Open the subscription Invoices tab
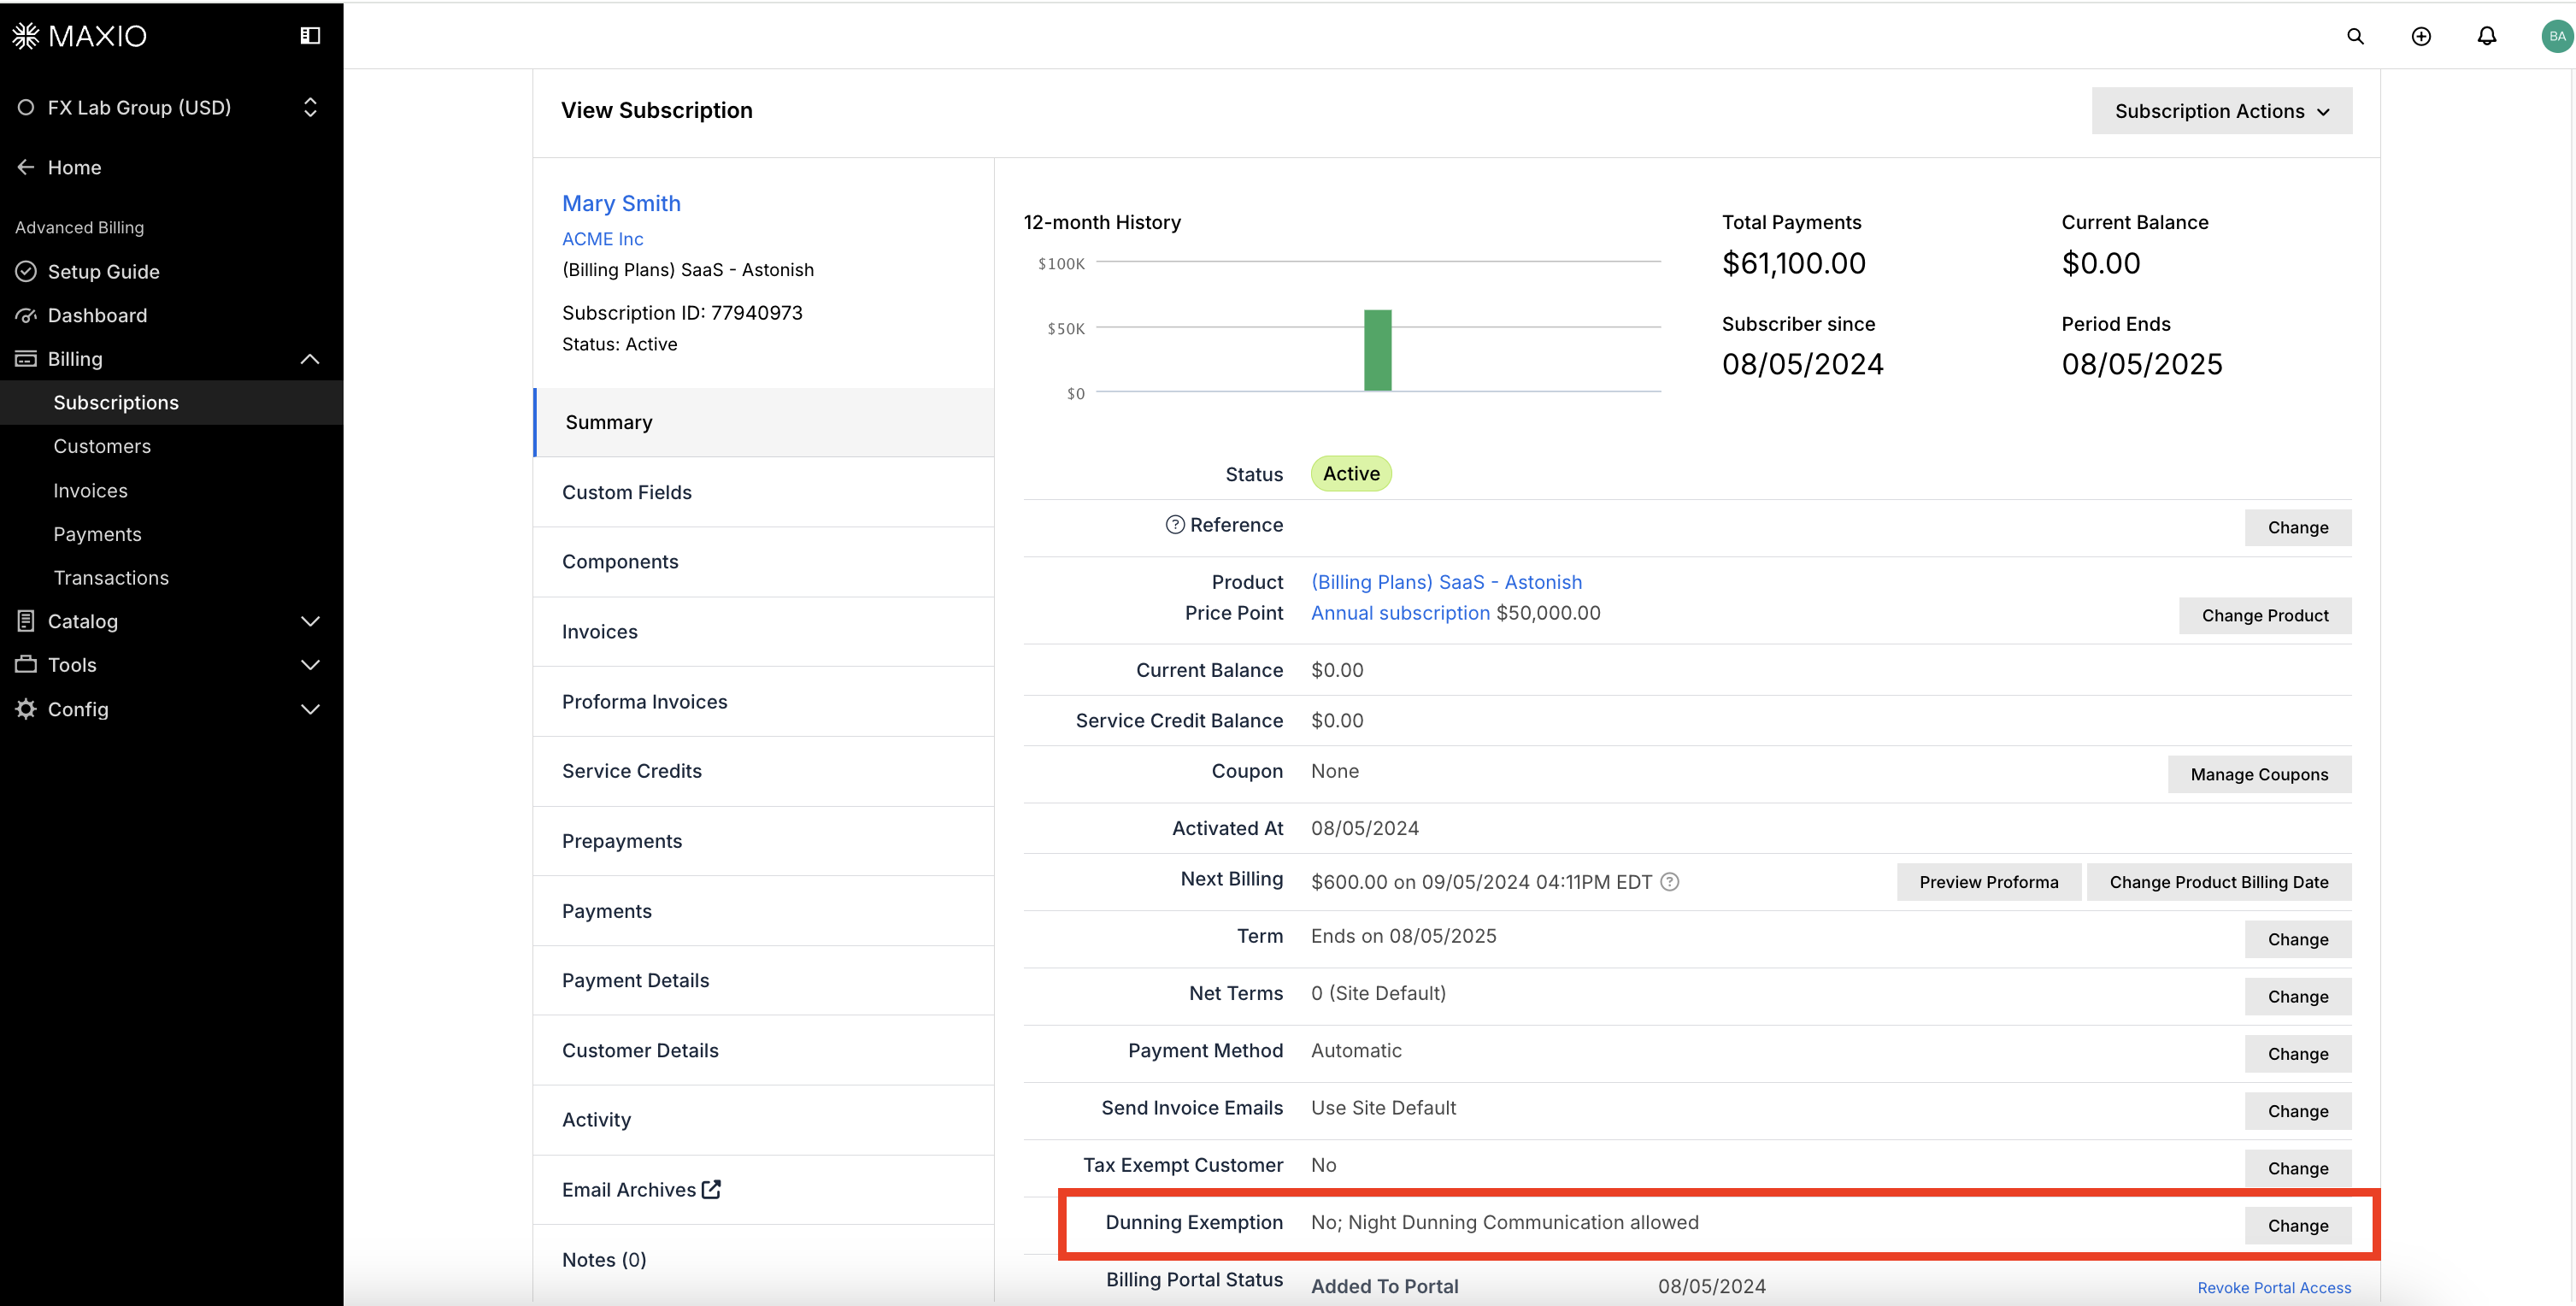 (764, 631)
